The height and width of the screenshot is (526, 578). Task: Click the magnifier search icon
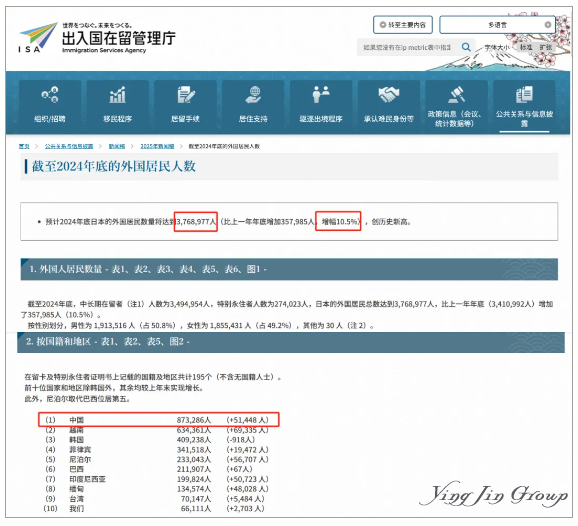466,47
